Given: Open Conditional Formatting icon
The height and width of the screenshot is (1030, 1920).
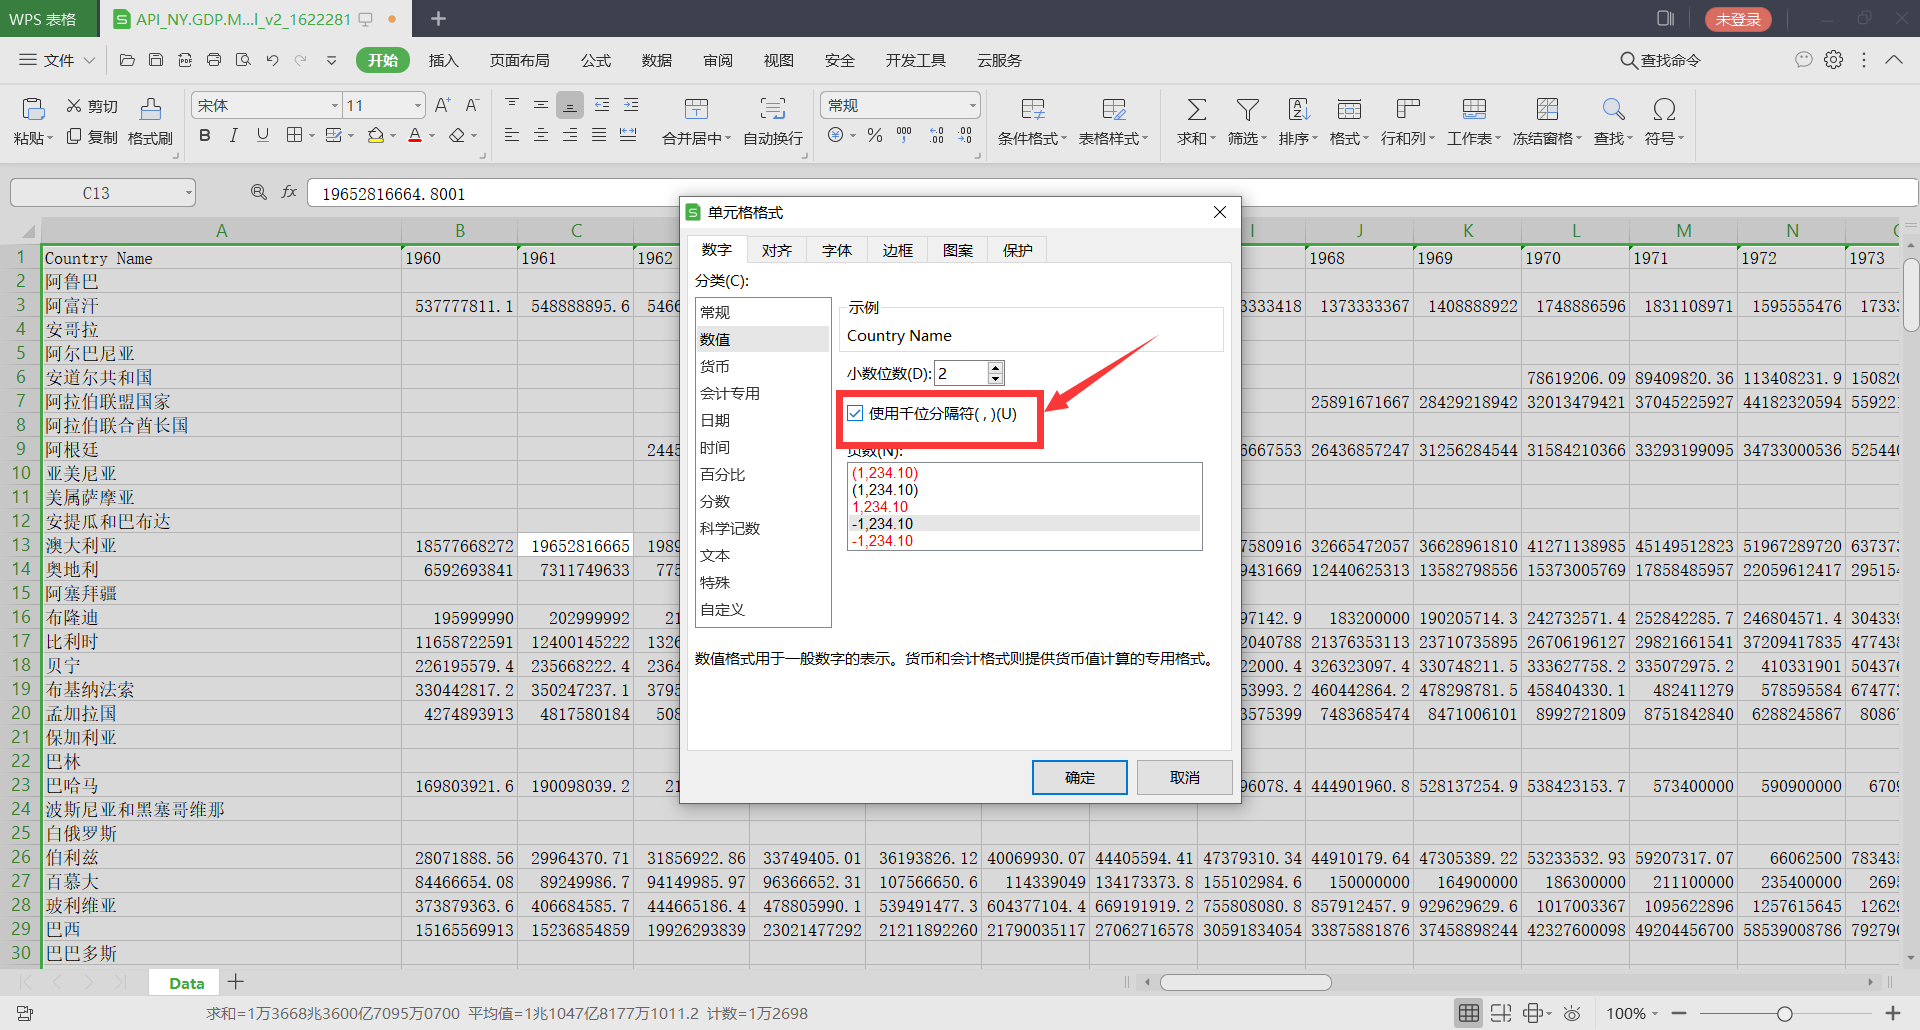Looking at the screenshot, I should point(1032,109).
